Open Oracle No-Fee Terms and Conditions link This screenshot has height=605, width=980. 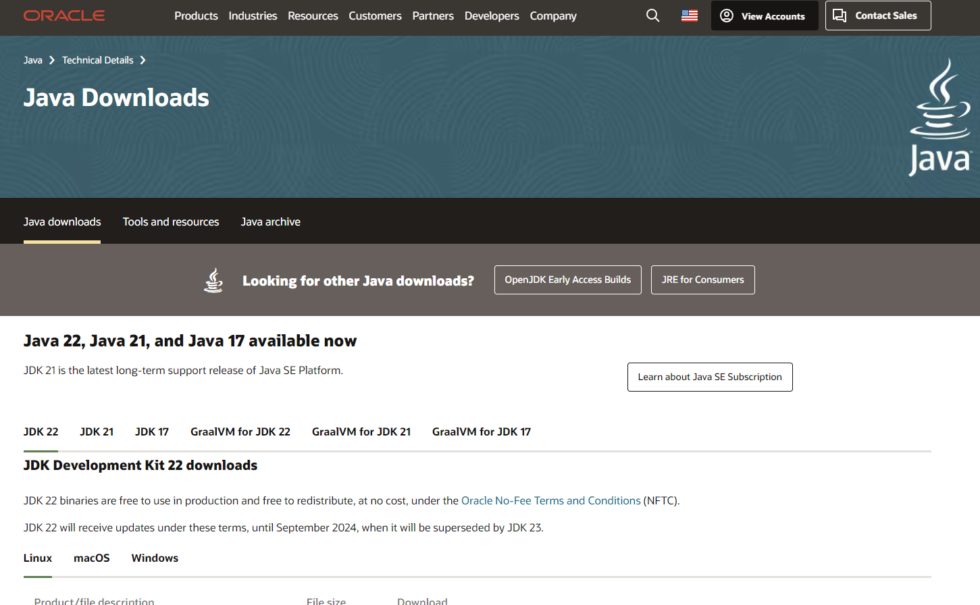[550, 500]
